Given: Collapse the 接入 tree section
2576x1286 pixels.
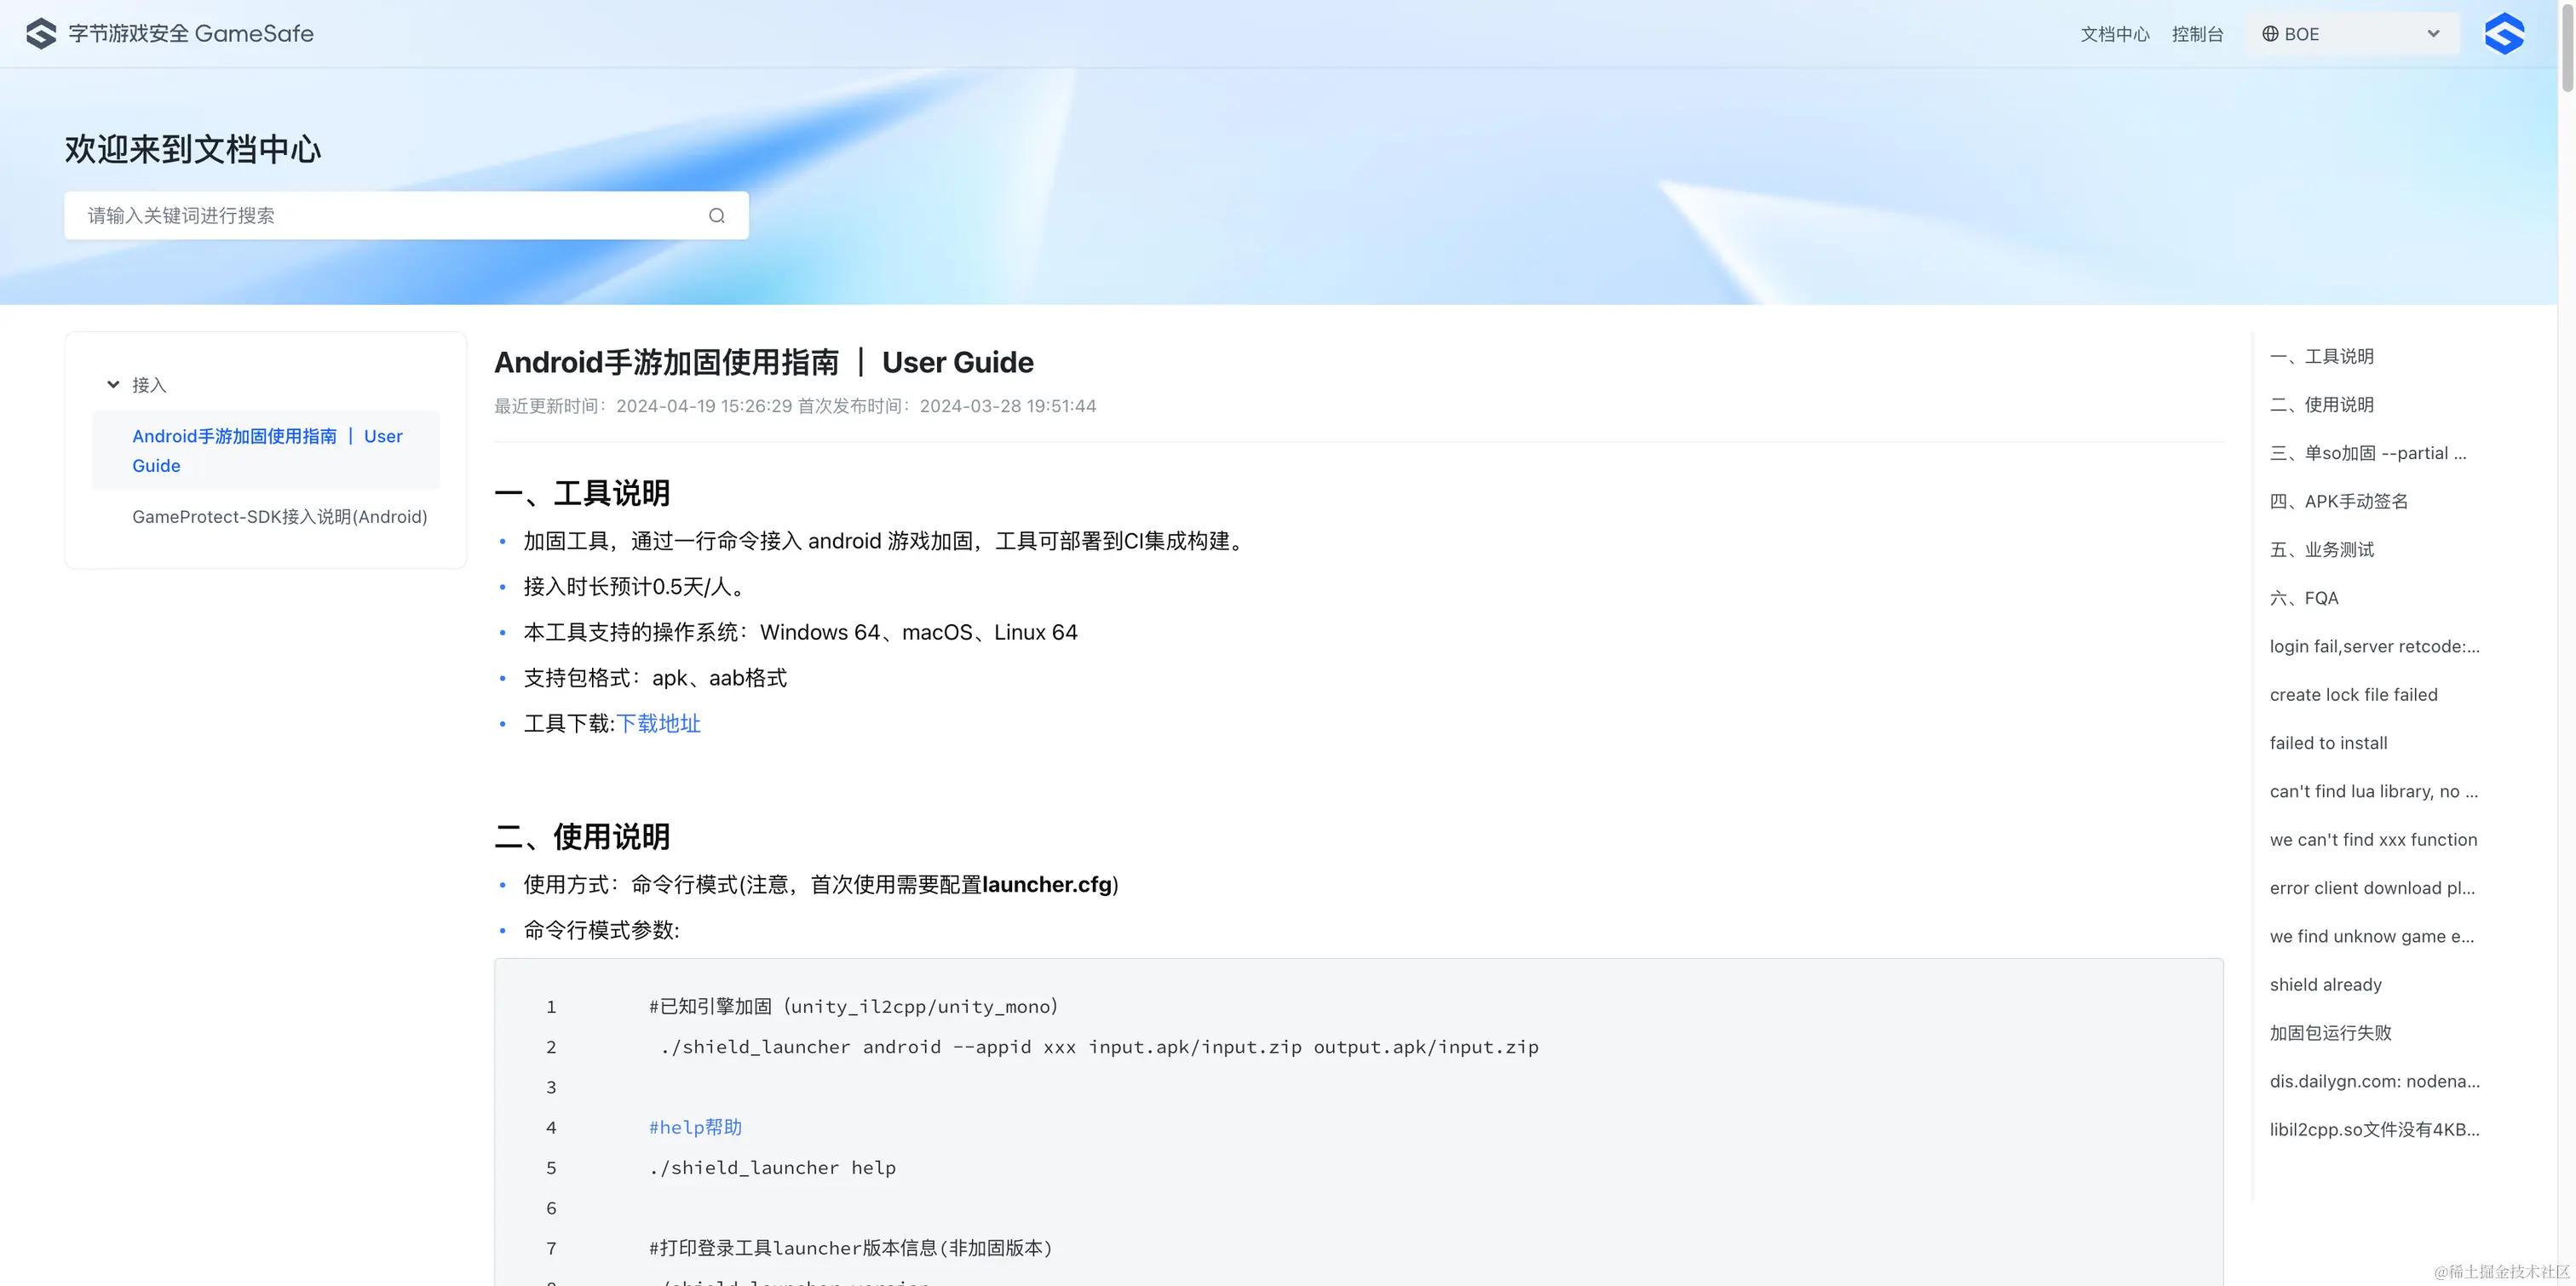Looking at the screenshot, I should (x=113, y=385).
